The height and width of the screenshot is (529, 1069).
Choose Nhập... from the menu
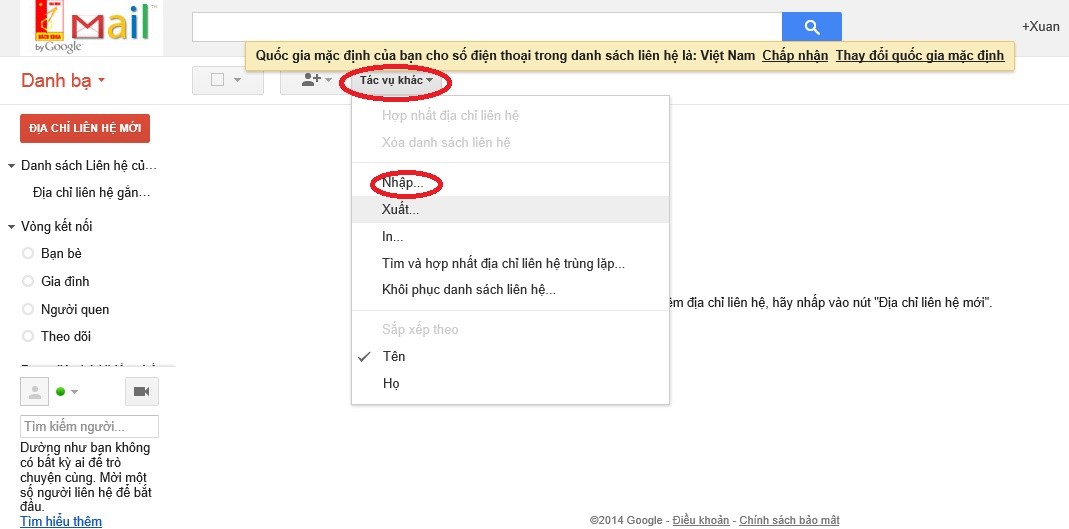[402, 184]
